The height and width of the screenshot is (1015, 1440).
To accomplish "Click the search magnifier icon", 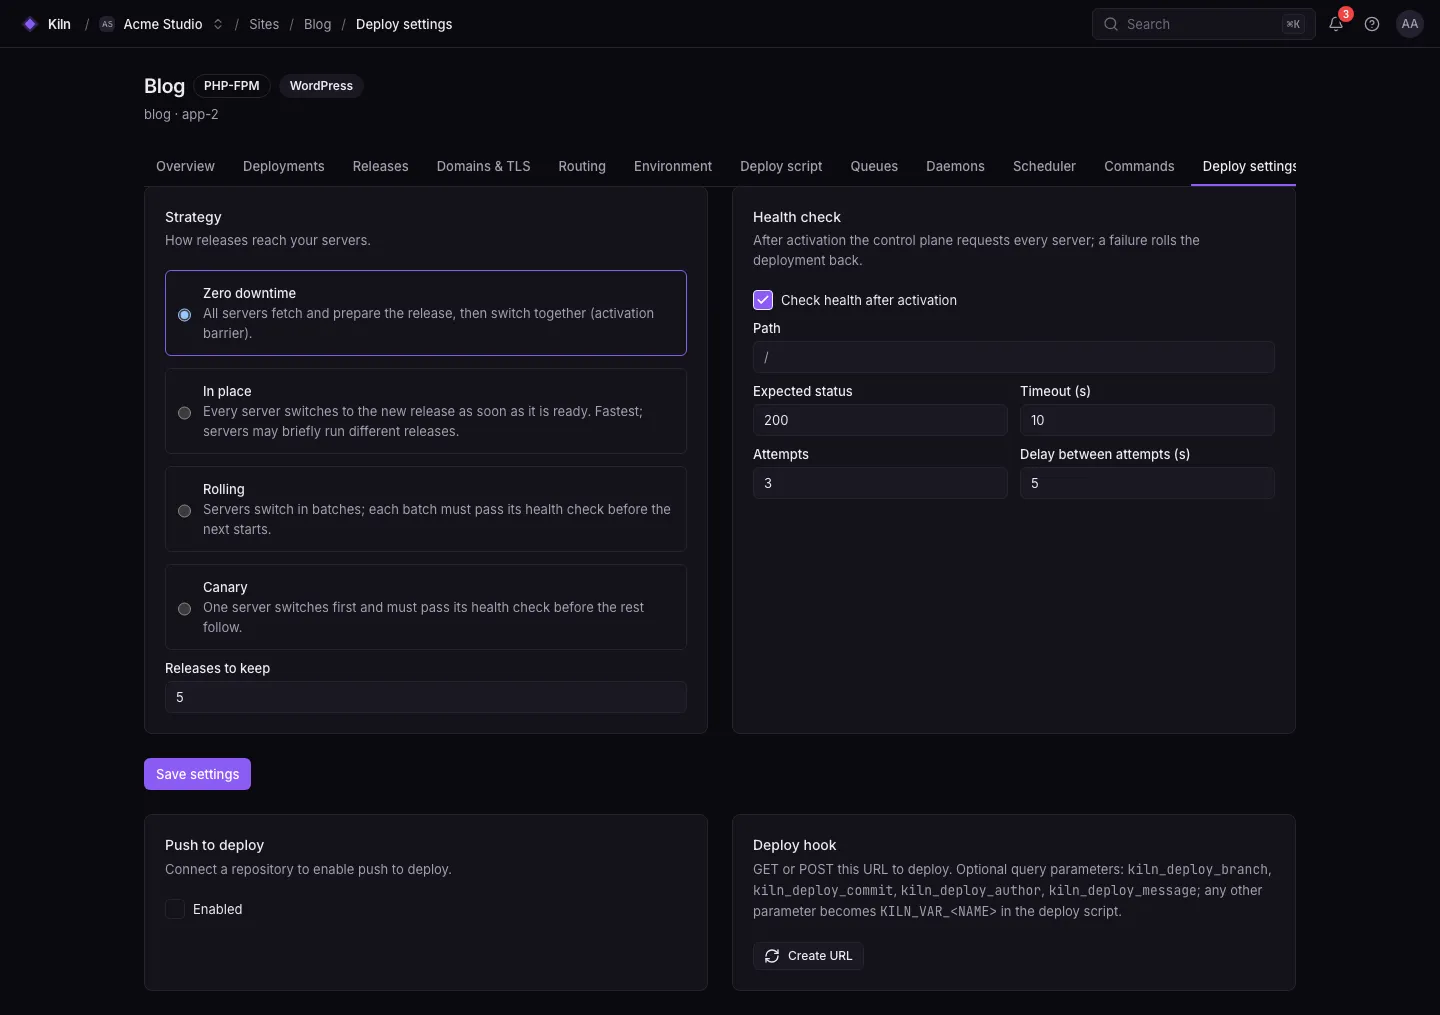I will 1111,24.
